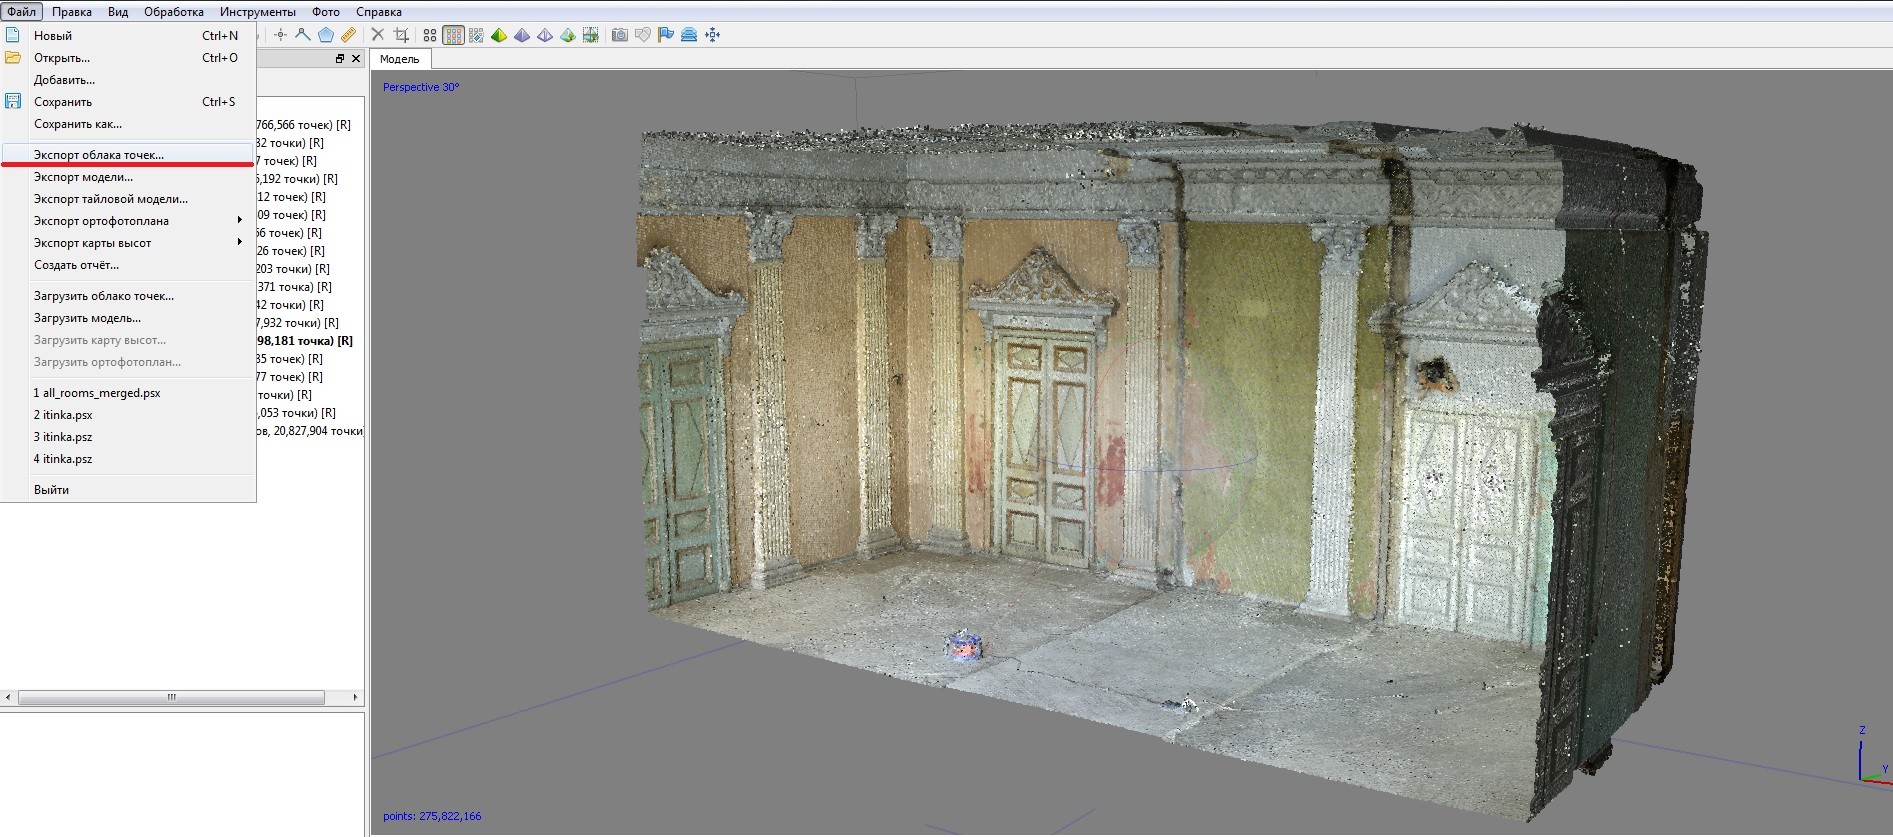
Task: Select chunk row ending 053 точки
Action: pyautogui.click(x=297, y=413)
